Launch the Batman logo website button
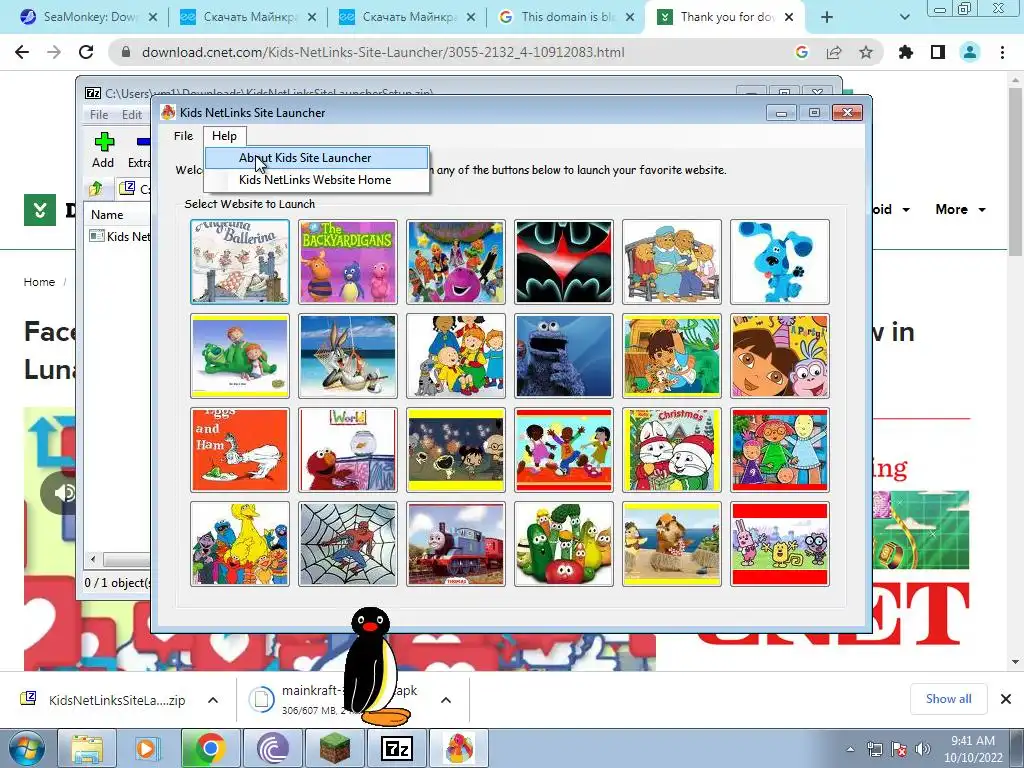Screen dimensions: 1024x768 coord(564,262)
